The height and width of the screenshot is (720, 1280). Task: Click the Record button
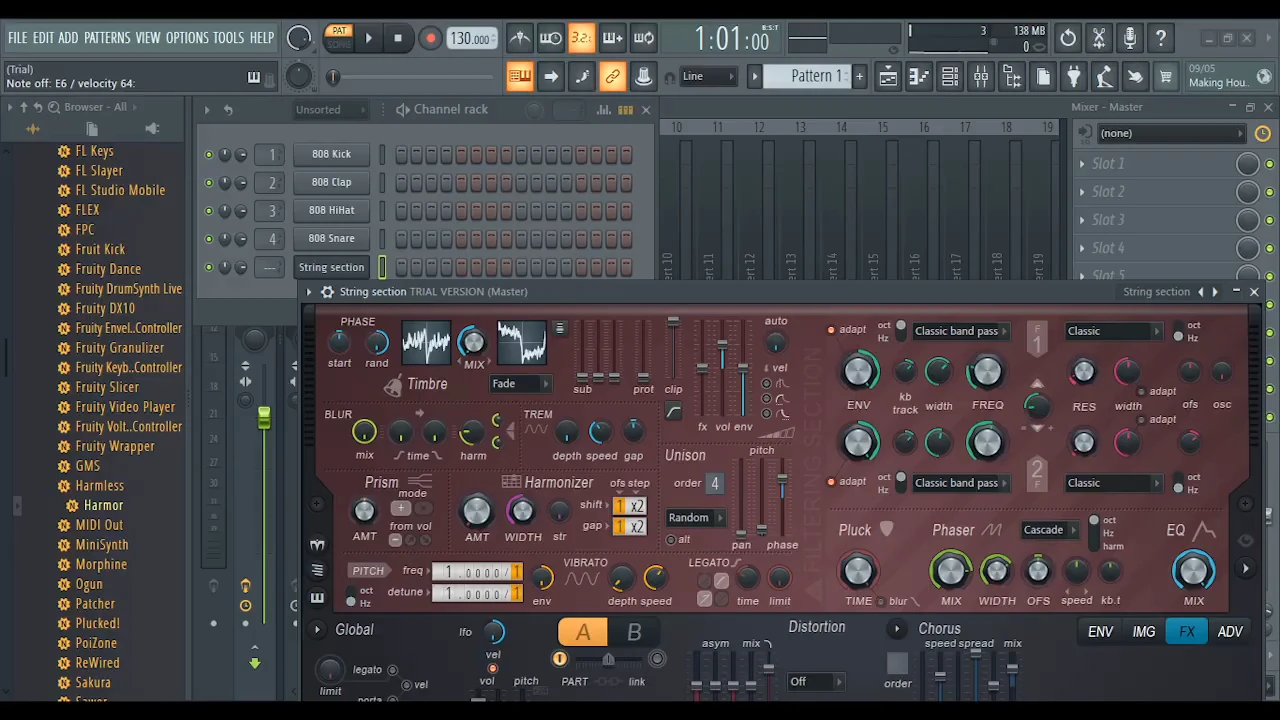pyautogui.click(x=430, y=39)
